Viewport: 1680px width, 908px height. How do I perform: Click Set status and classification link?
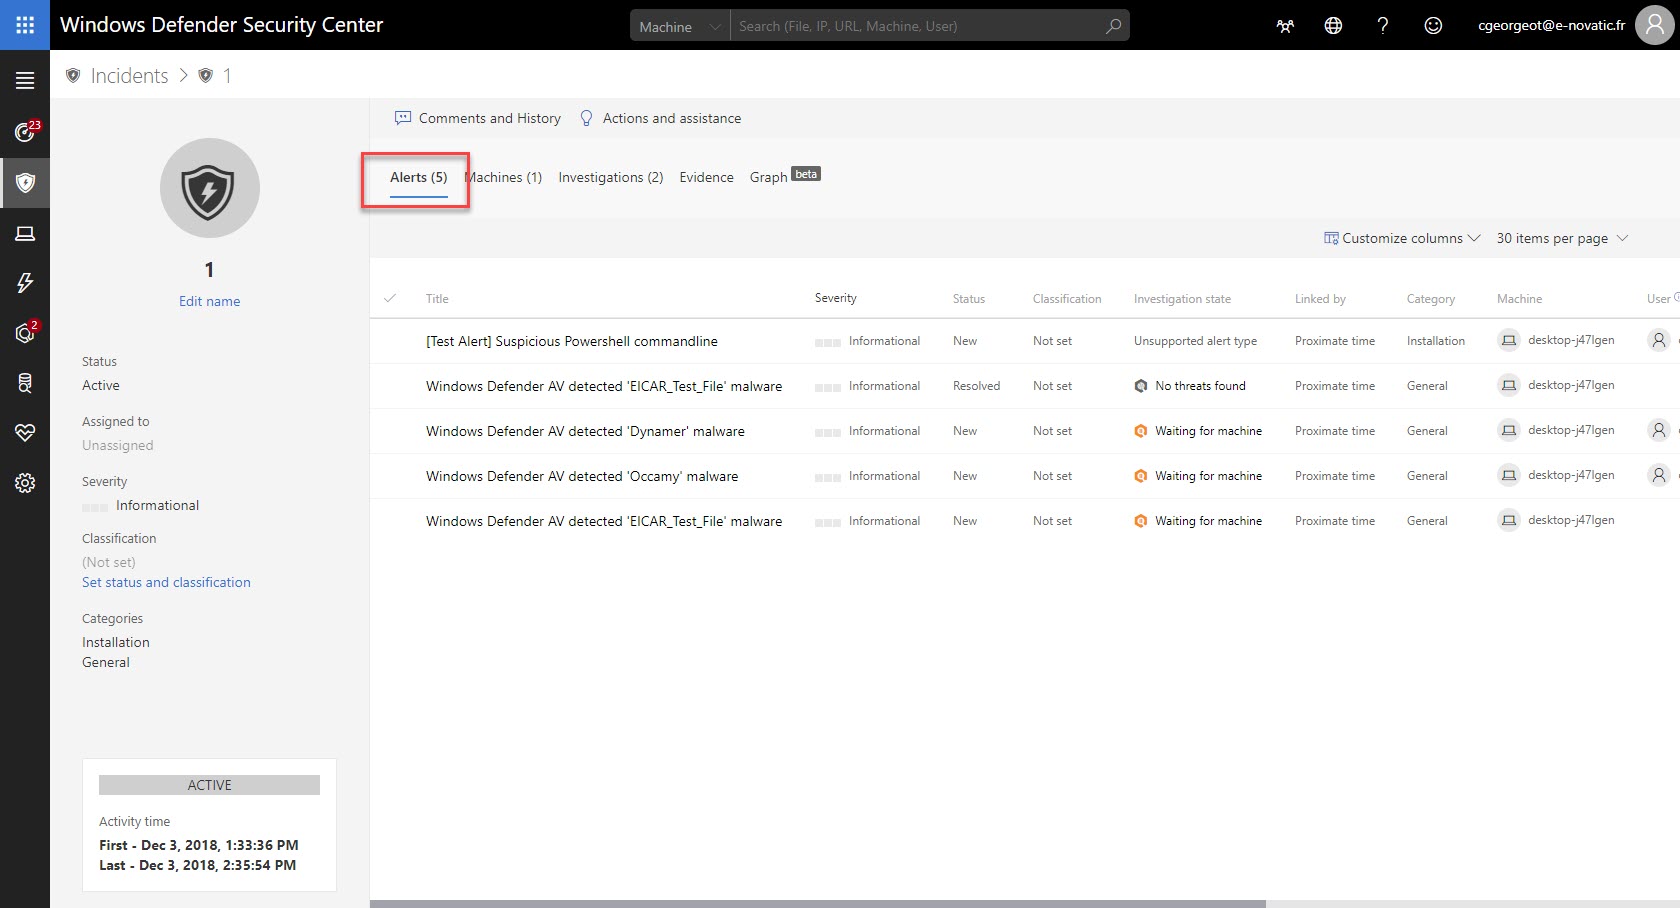tap(166, 582)
